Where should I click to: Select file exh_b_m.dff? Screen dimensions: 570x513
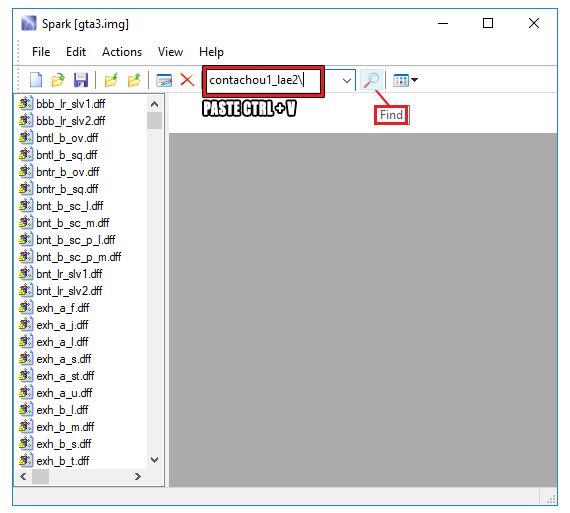tap(65, 427)
